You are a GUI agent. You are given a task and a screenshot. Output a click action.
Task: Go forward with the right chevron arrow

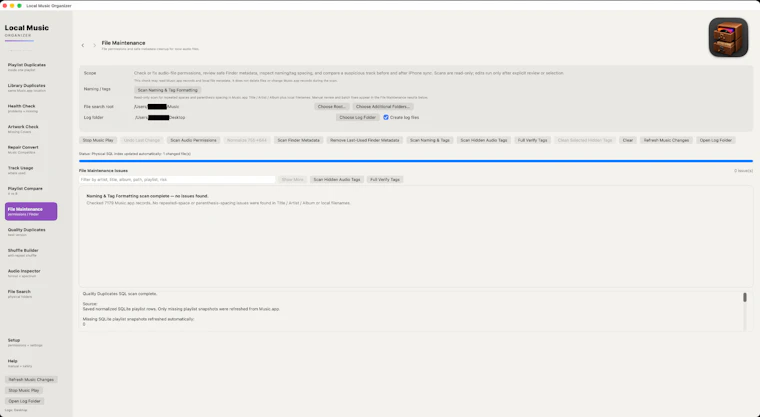tap(95, 46)
